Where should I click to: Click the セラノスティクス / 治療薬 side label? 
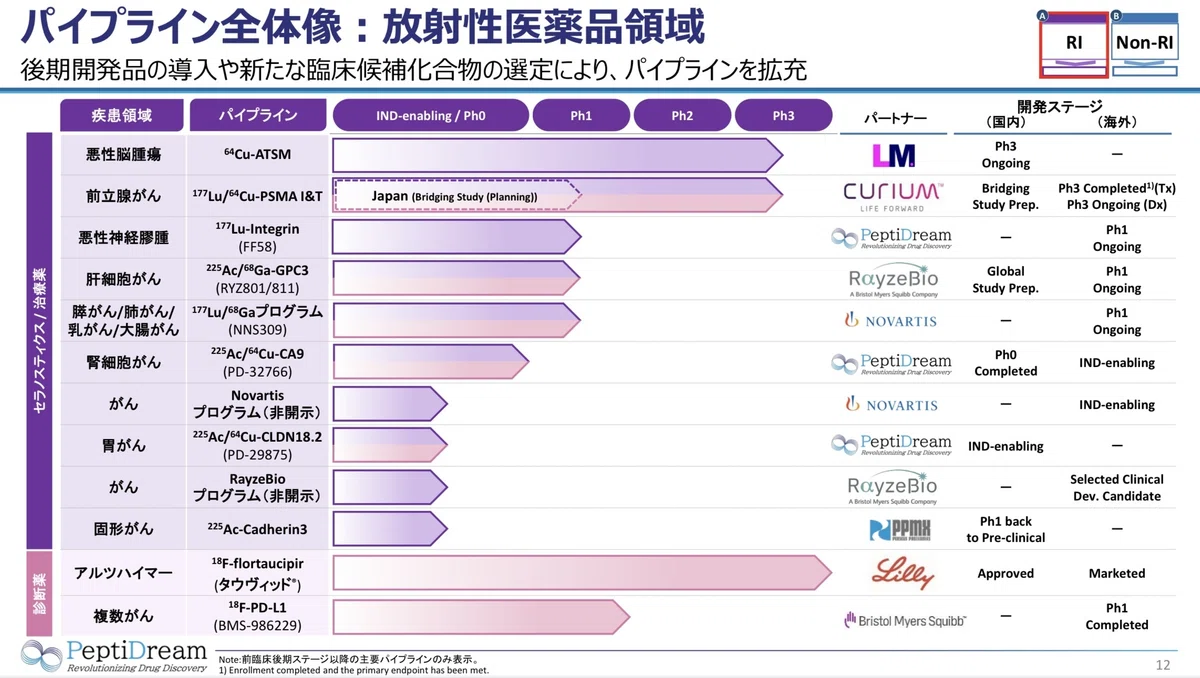pos(38,342)
